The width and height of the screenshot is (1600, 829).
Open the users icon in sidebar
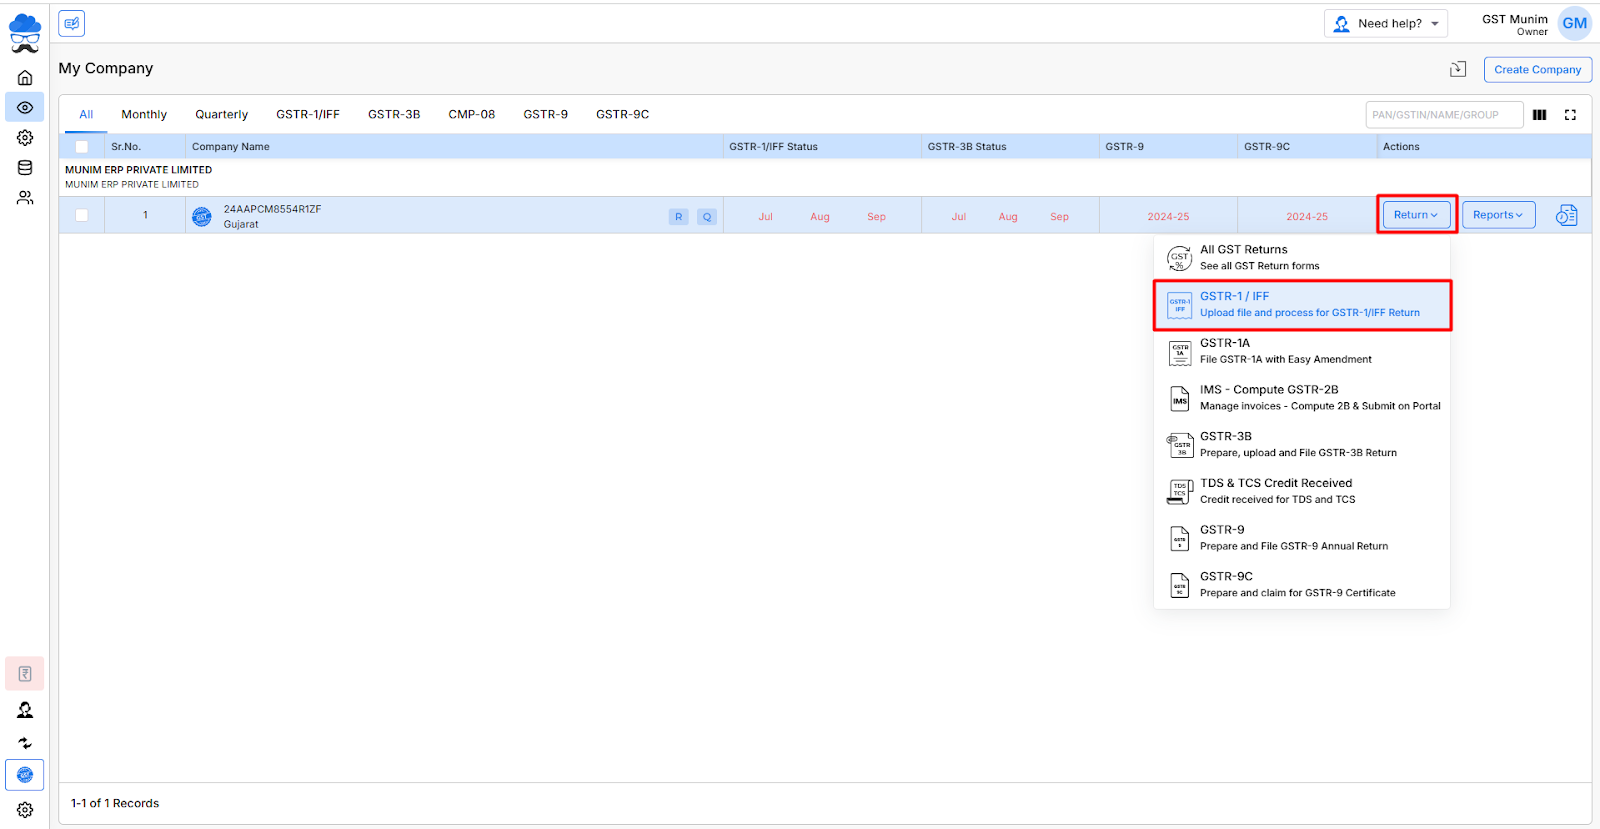(25, 198)
